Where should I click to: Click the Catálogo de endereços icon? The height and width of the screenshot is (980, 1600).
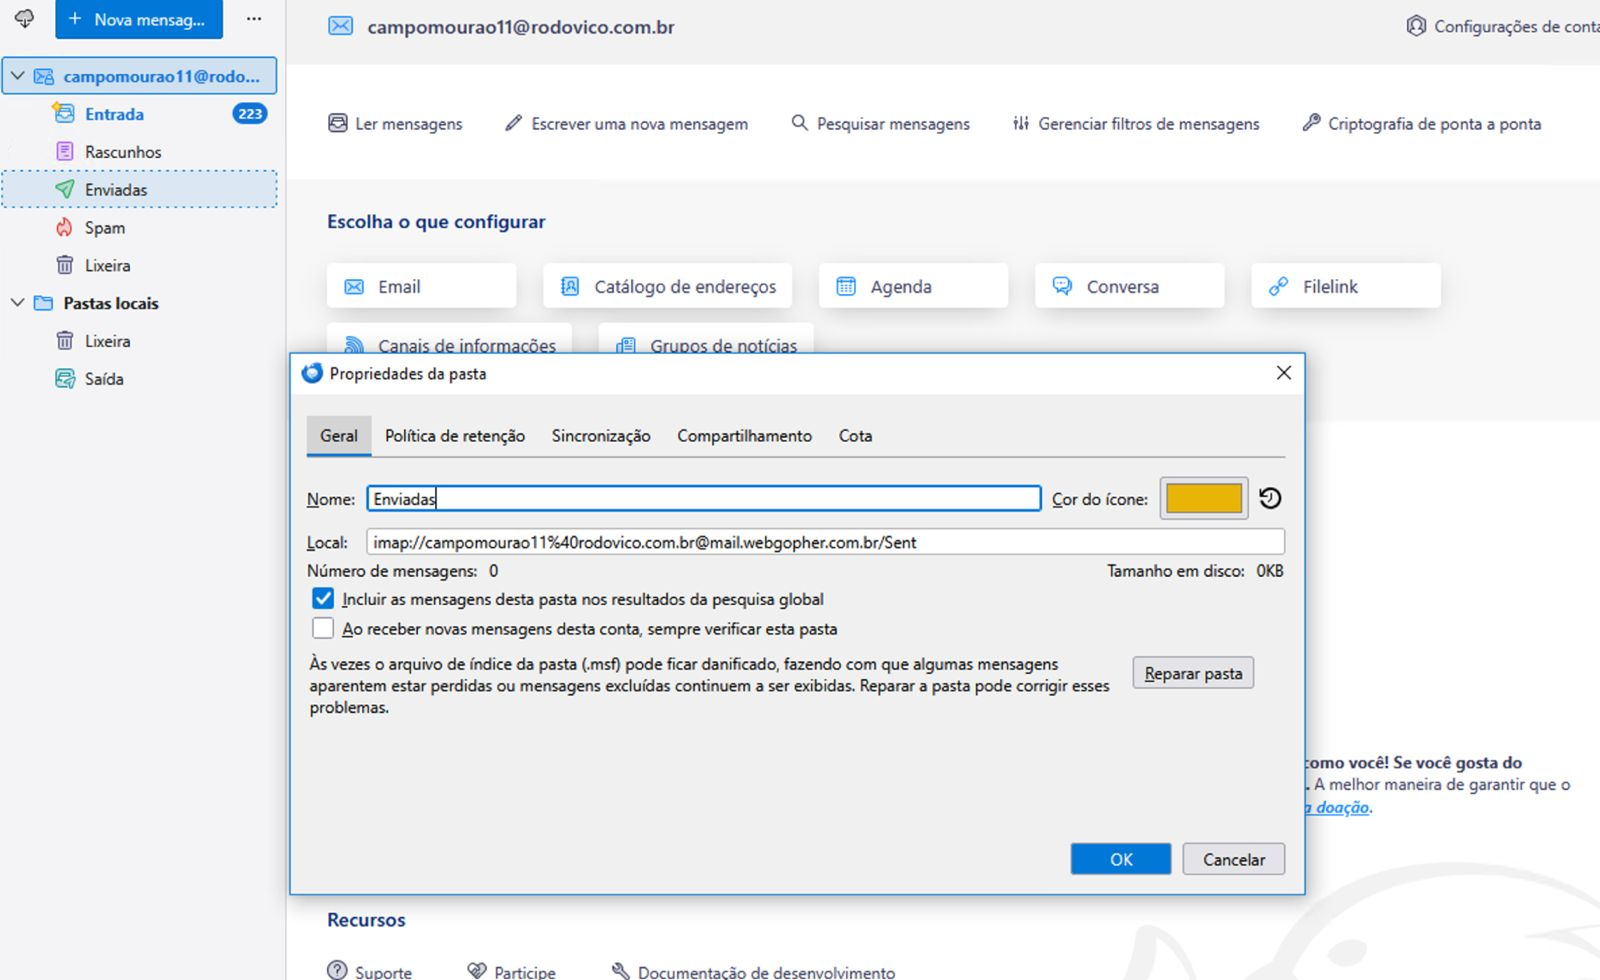[x=570, y=286]
